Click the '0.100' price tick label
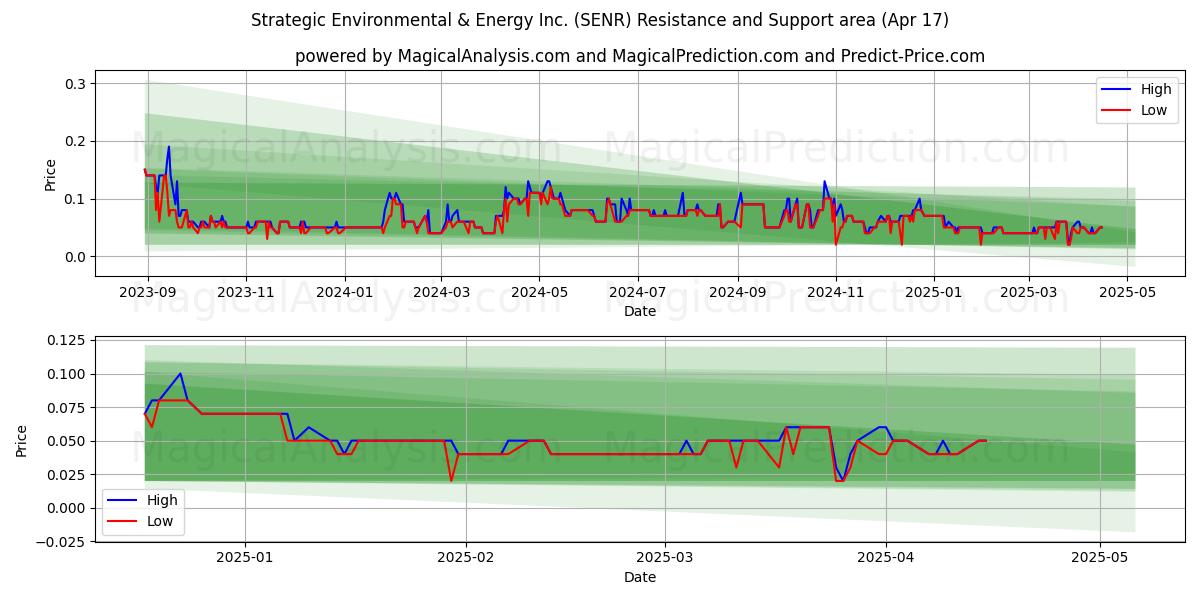Viewport: 1200px width, 600px height. click(x=69, y=375)
